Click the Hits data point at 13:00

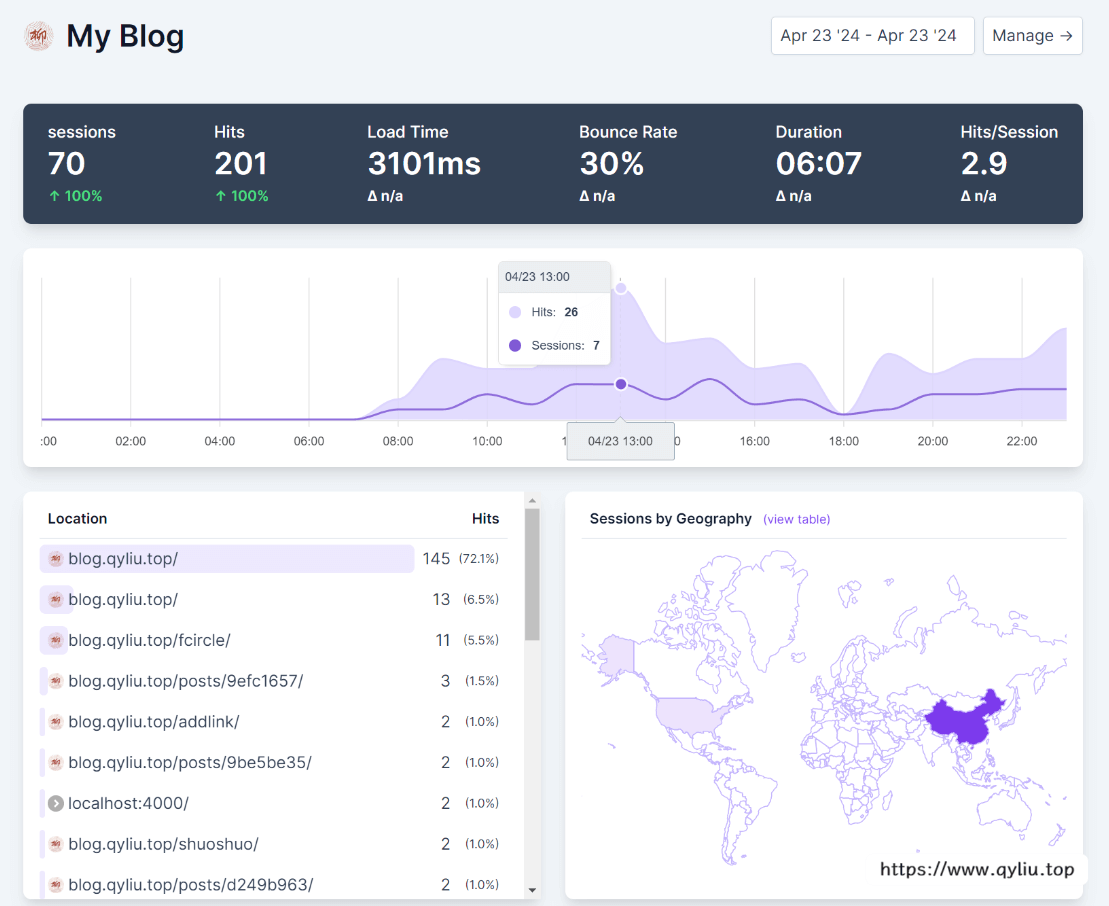[621, 288]
